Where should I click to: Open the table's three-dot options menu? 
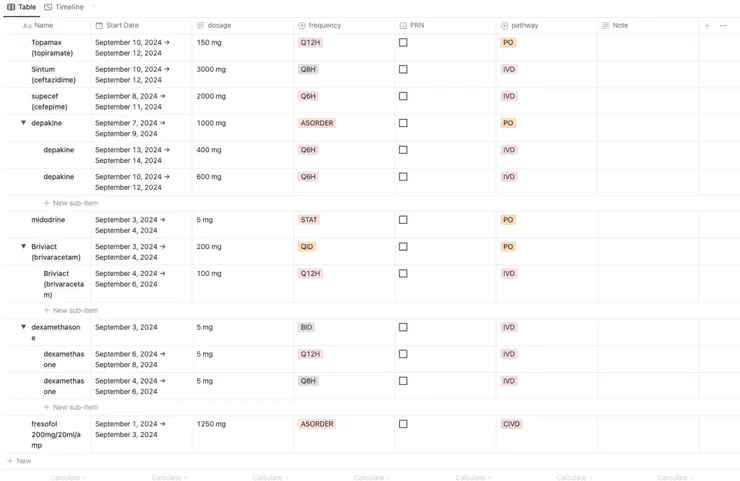pyautogui.click(x=723, y=25)
